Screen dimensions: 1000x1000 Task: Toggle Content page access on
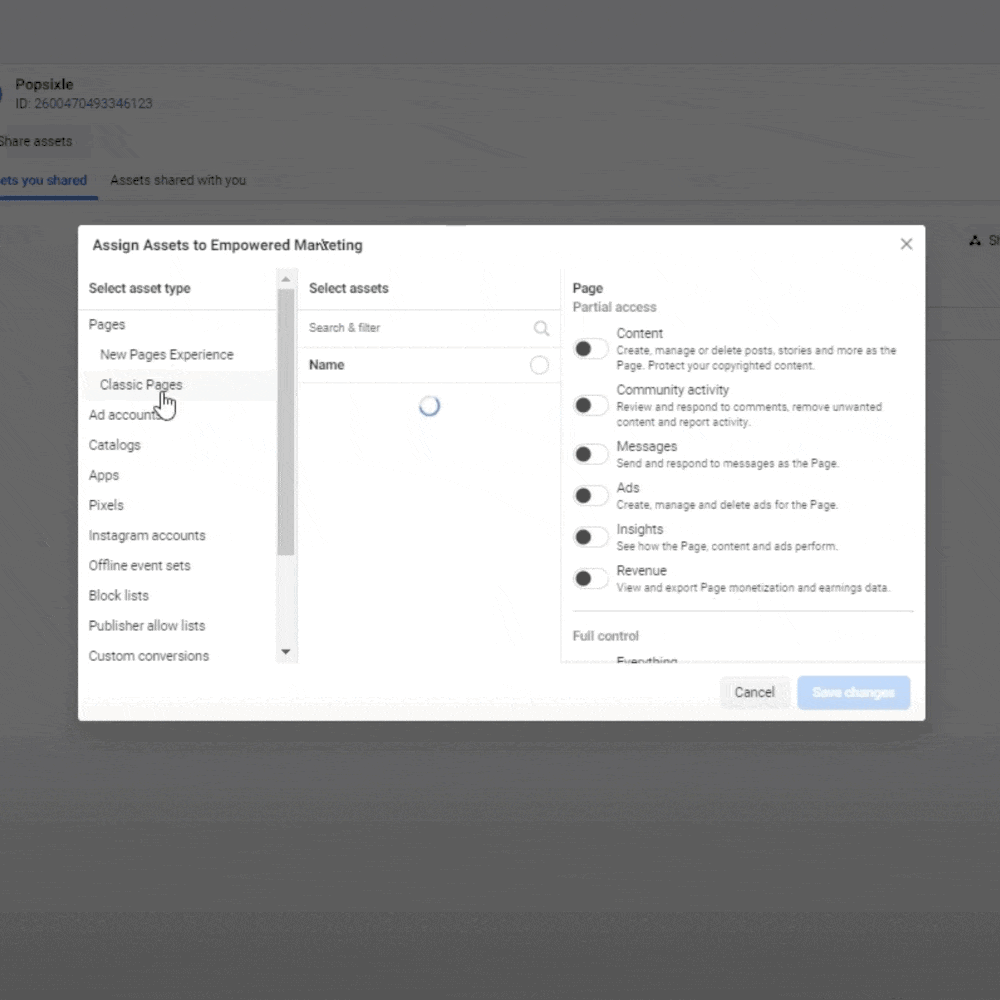590,349
